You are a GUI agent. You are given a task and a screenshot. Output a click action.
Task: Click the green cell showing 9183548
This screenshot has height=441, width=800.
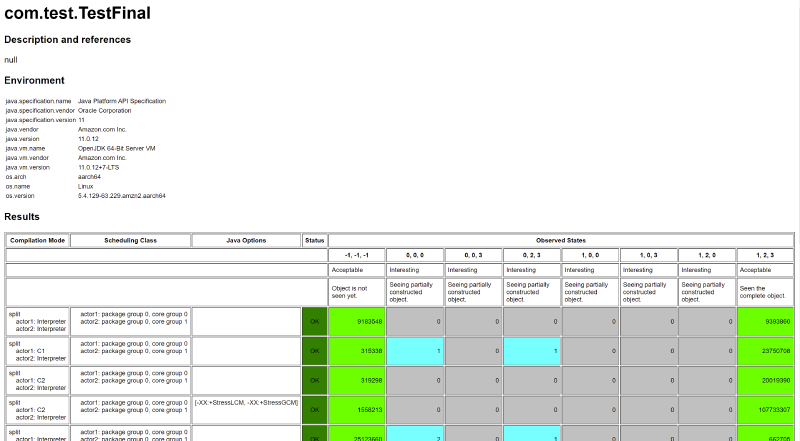357,321
